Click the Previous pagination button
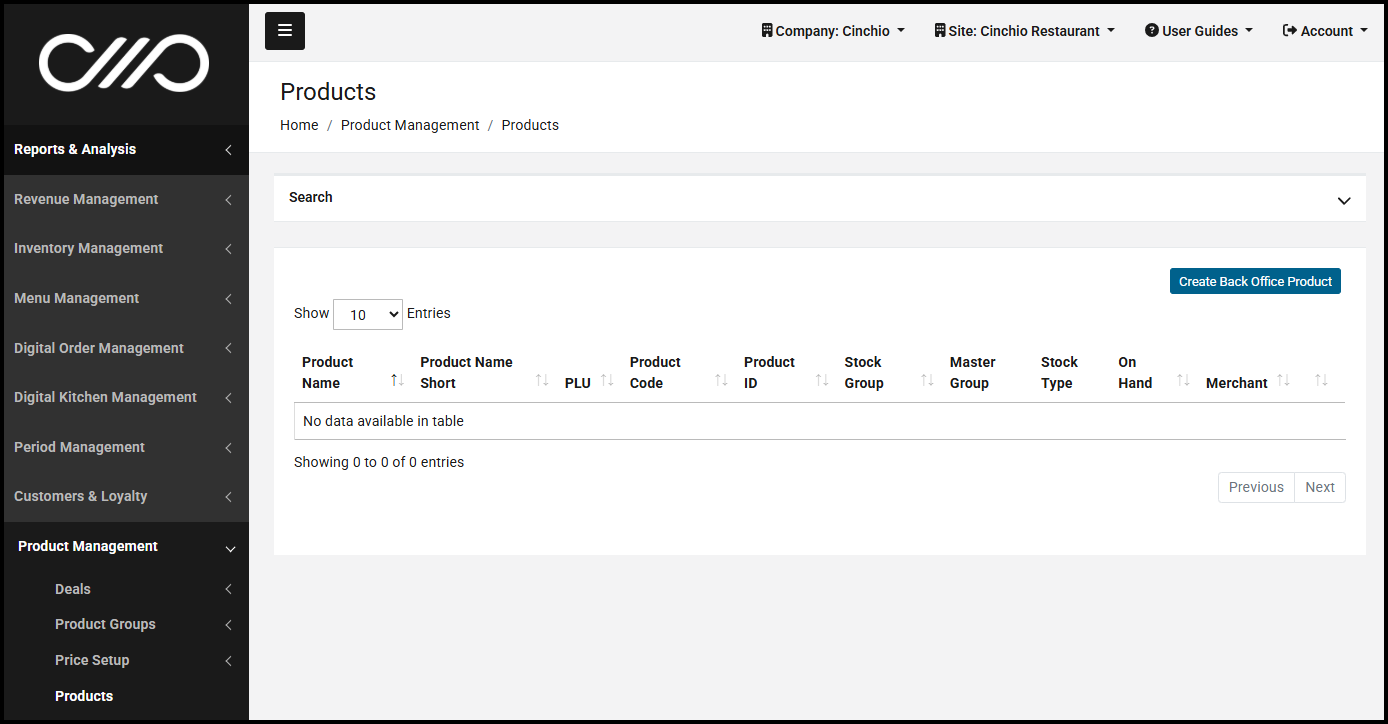 1256,487
